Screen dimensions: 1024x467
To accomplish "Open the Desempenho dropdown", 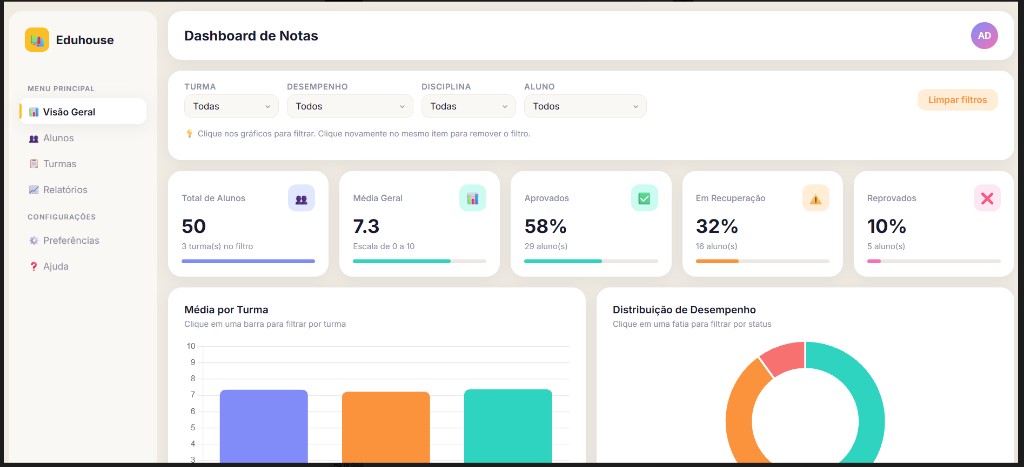I will [350, 106].
